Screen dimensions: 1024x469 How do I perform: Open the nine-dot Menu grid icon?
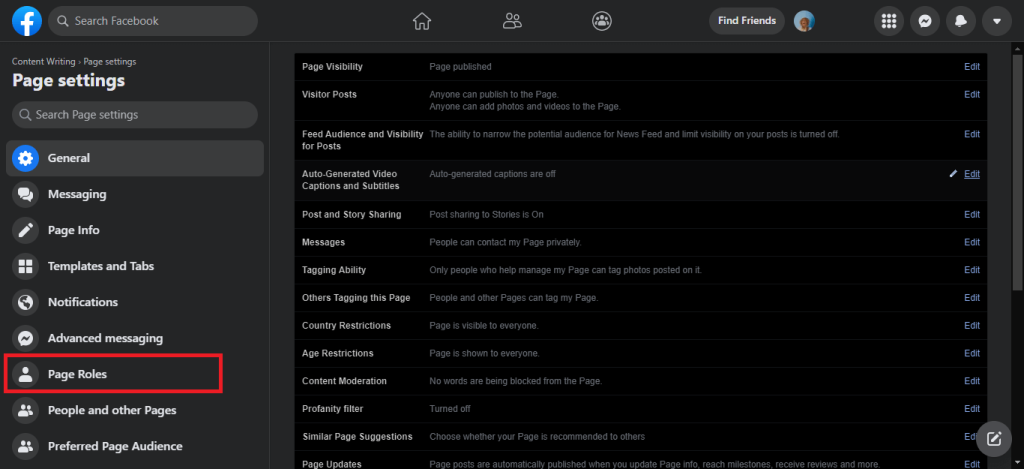(889, 21)
